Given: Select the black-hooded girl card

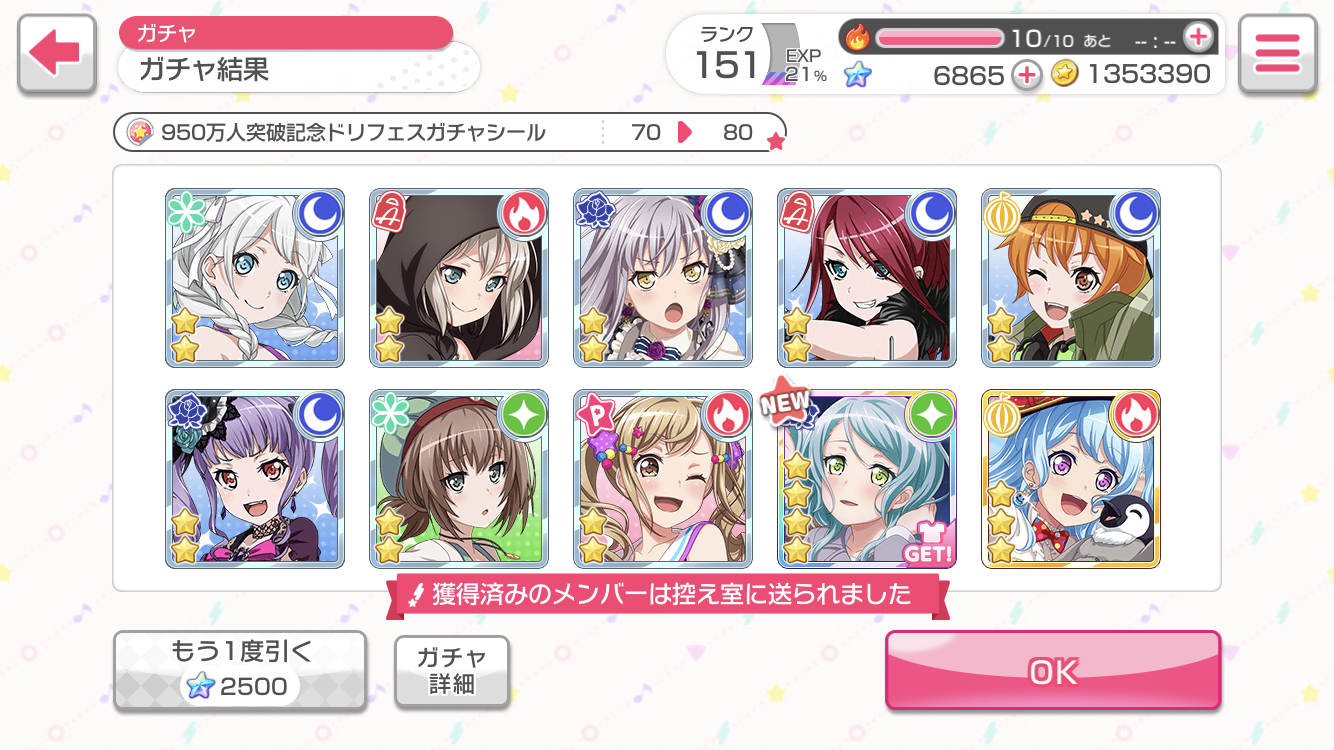Looking at the screenshot, I should tap(459, 278).
